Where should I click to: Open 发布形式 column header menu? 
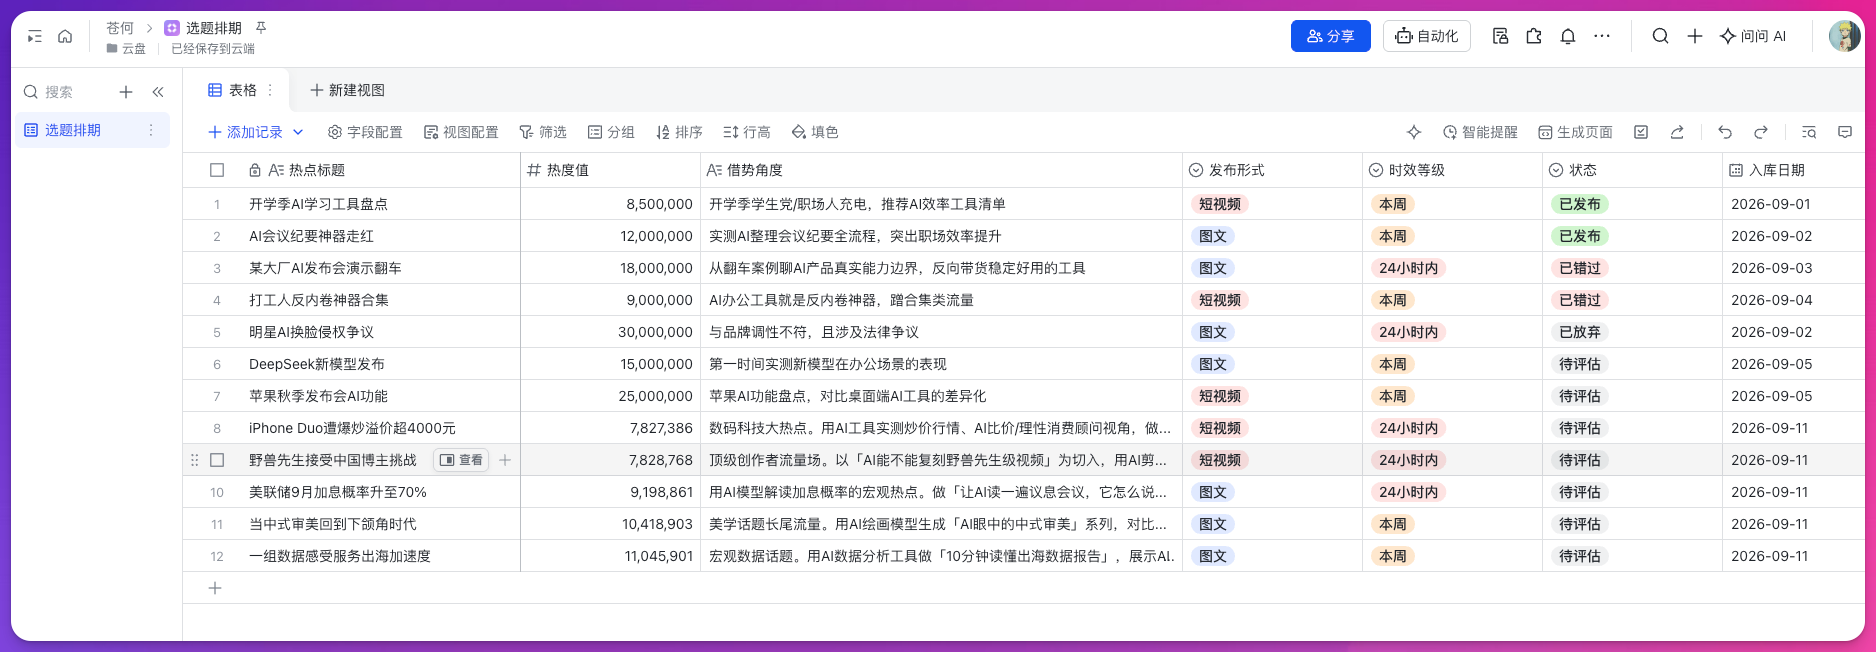[1272, 170]
